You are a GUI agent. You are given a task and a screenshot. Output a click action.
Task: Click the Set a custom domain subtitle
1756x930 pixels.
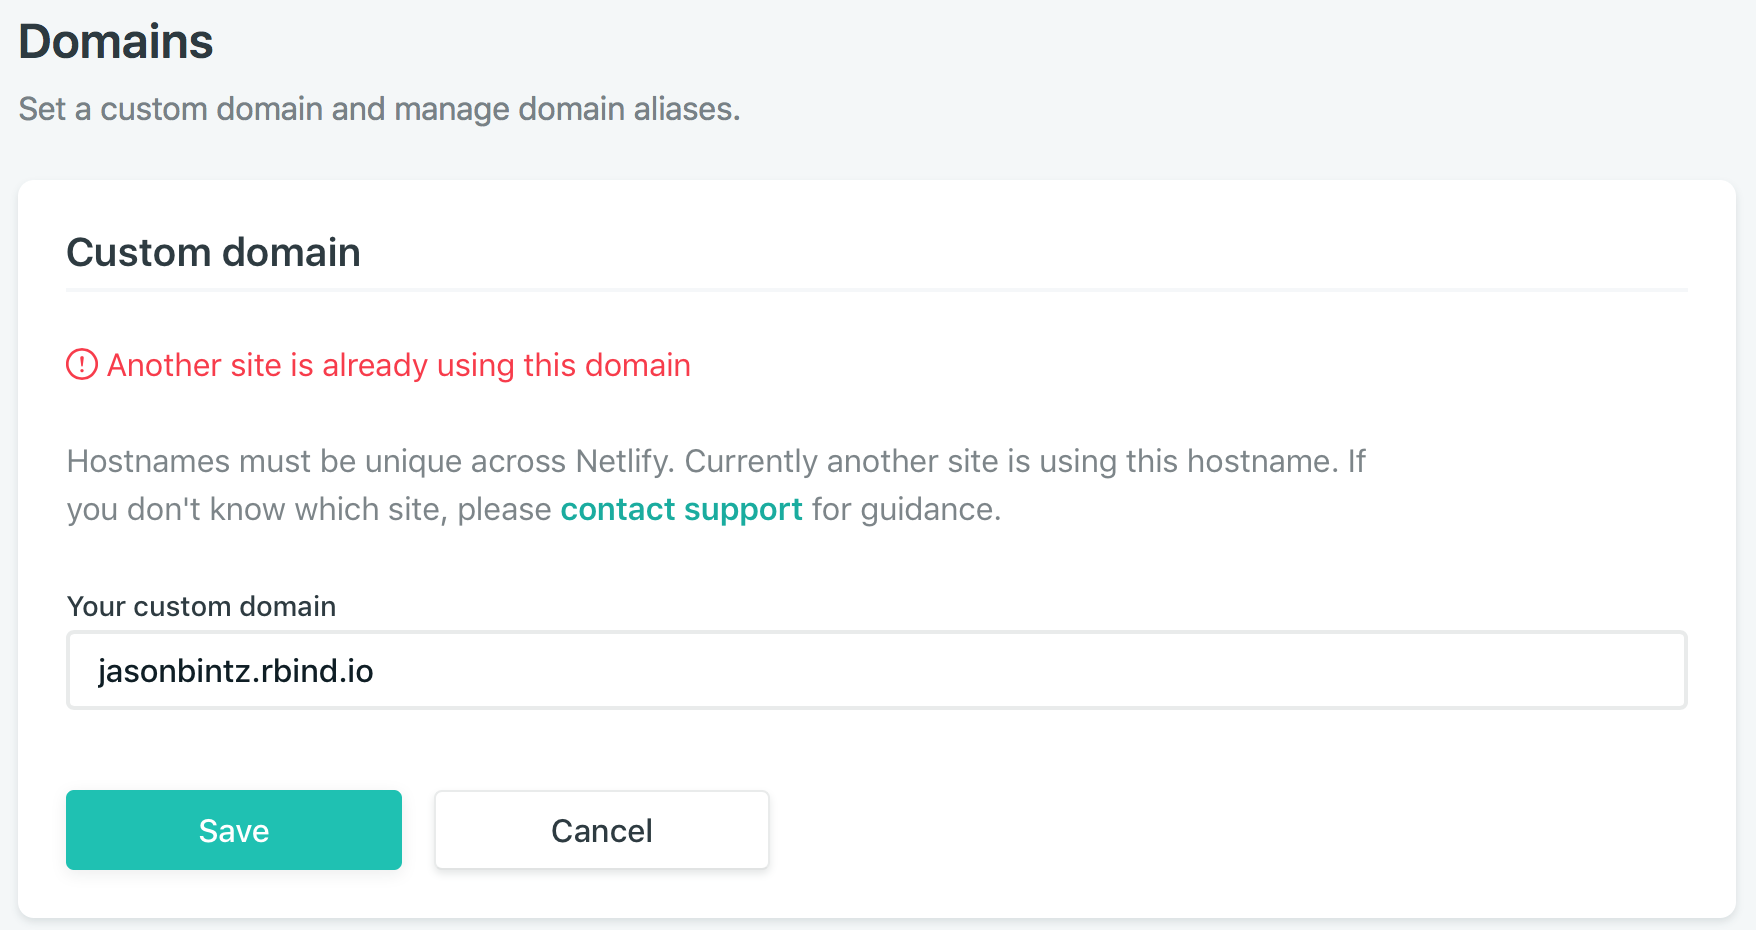[x=378, y=109]
